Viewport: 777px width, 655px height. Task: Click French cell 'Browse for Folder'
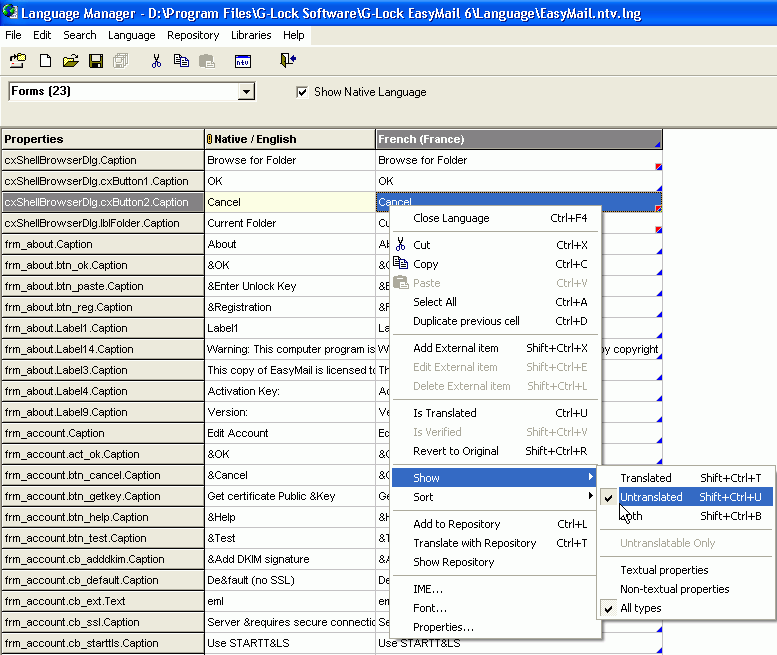pyautogui.click(x=519, y=161)
